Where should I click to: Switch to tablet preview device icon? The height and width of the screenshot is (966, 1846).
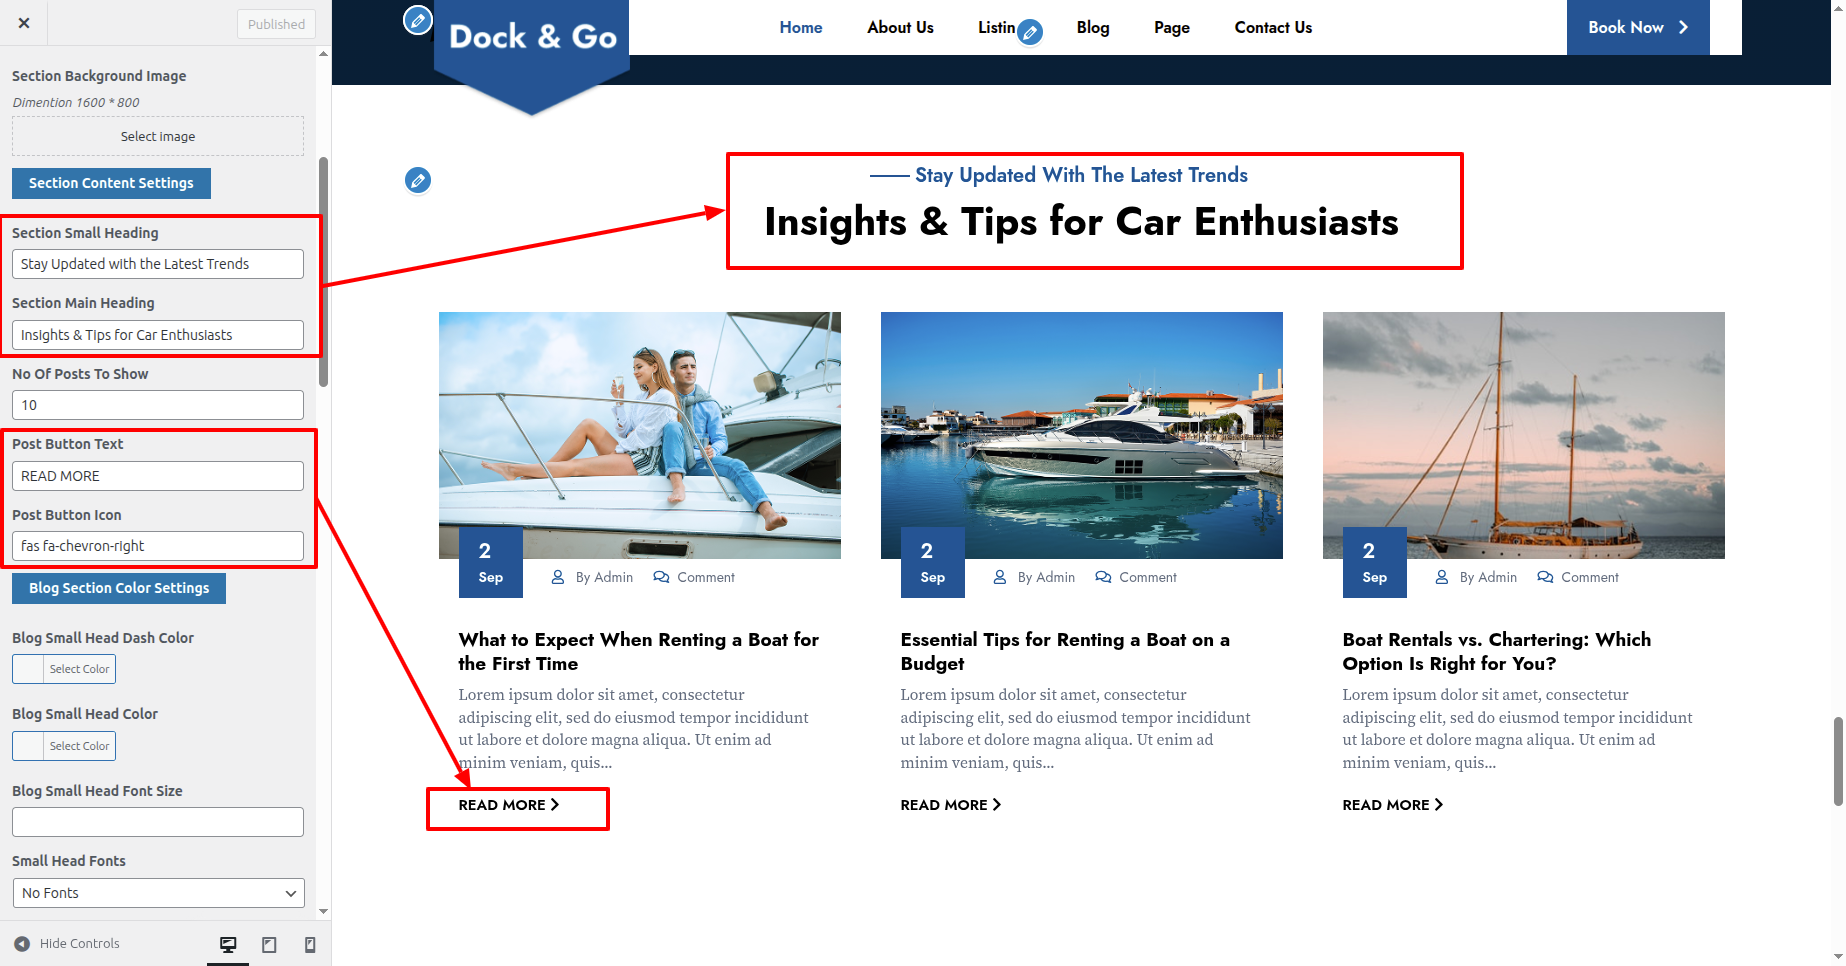click(269, 944)
